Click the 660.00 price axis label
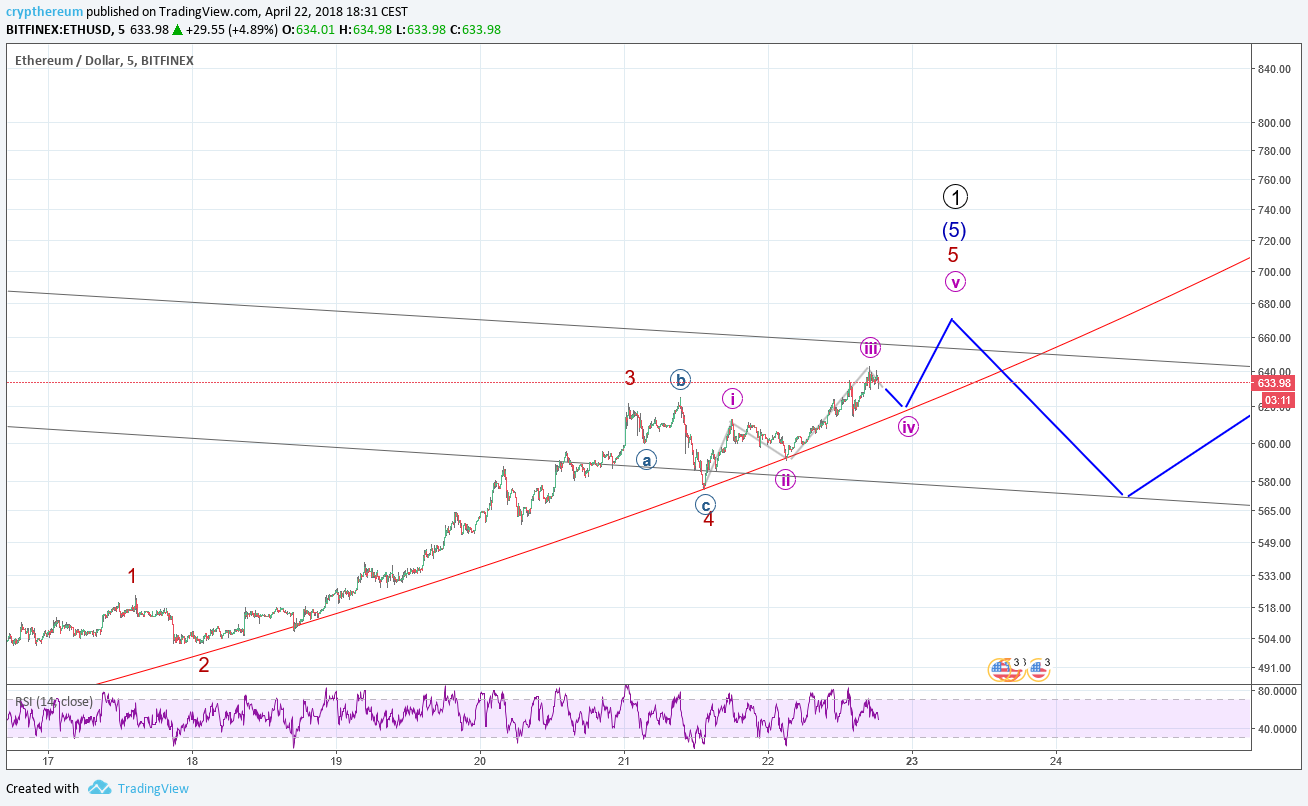 (x=1273, y=339)
